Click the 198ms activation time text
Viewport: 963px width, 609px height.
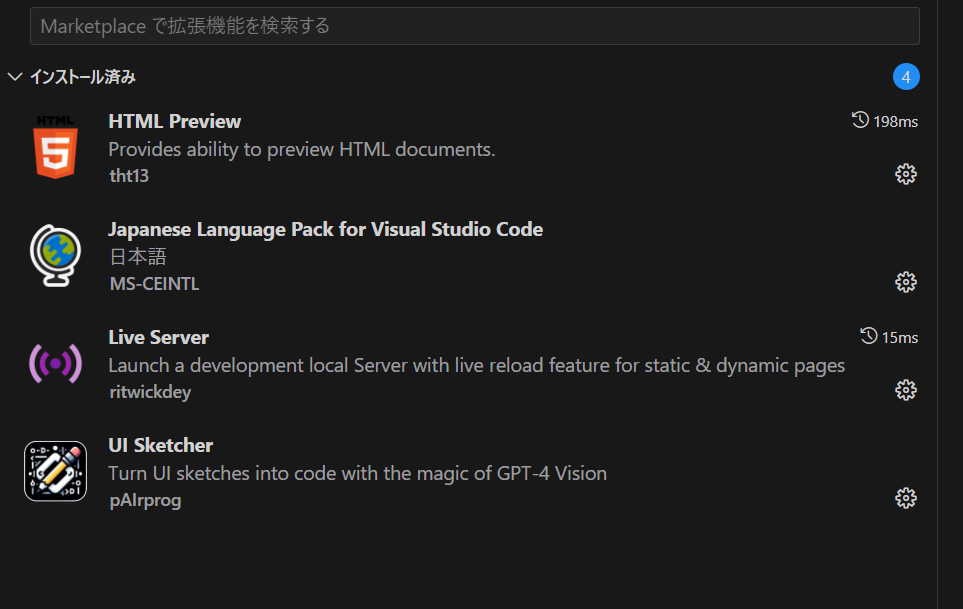(x=895, y=122)
